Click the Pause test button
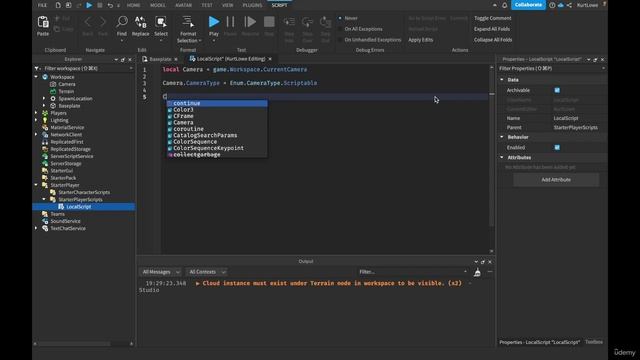The height and width of the screenshot is (360, 640). [x=230, y=22]
